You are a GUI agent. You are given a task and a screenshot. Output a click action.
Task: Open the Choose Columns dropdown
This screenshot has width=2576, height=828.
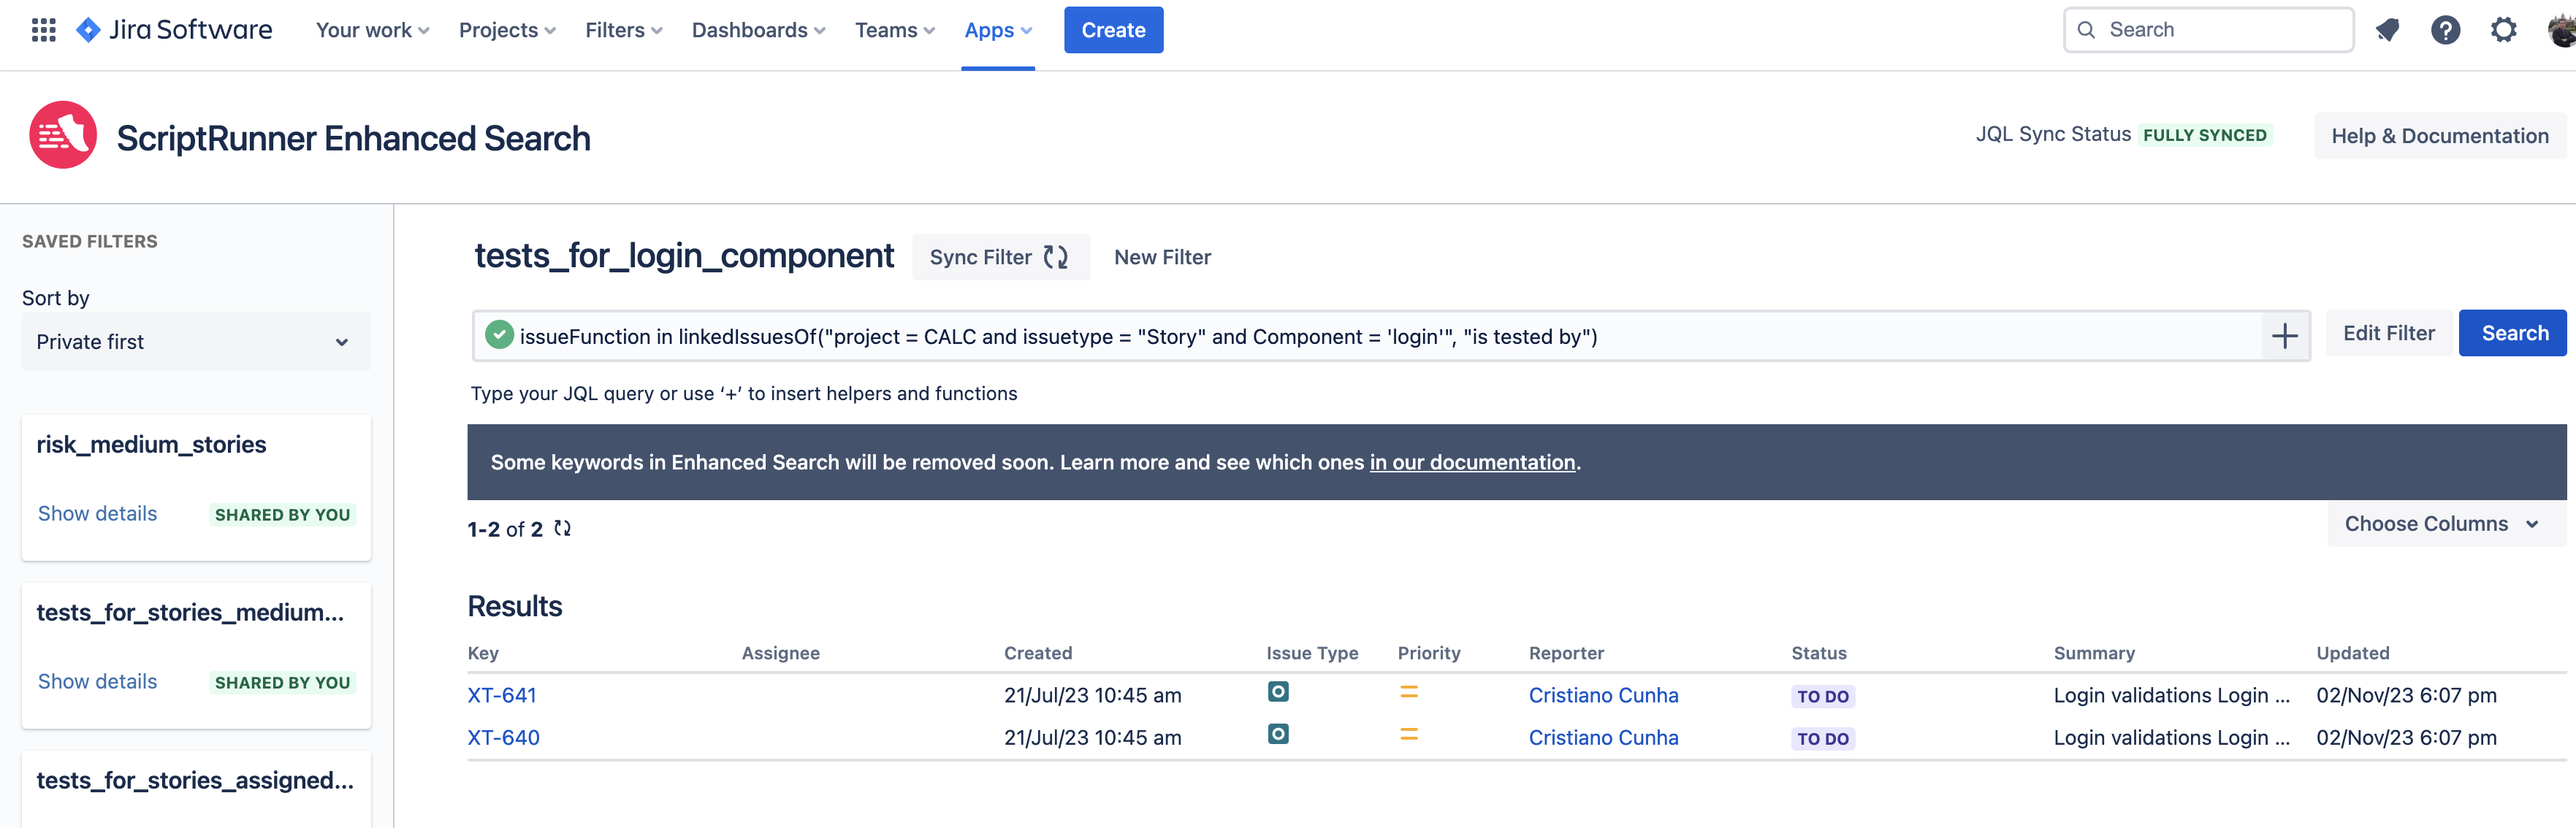point(2446,524)
